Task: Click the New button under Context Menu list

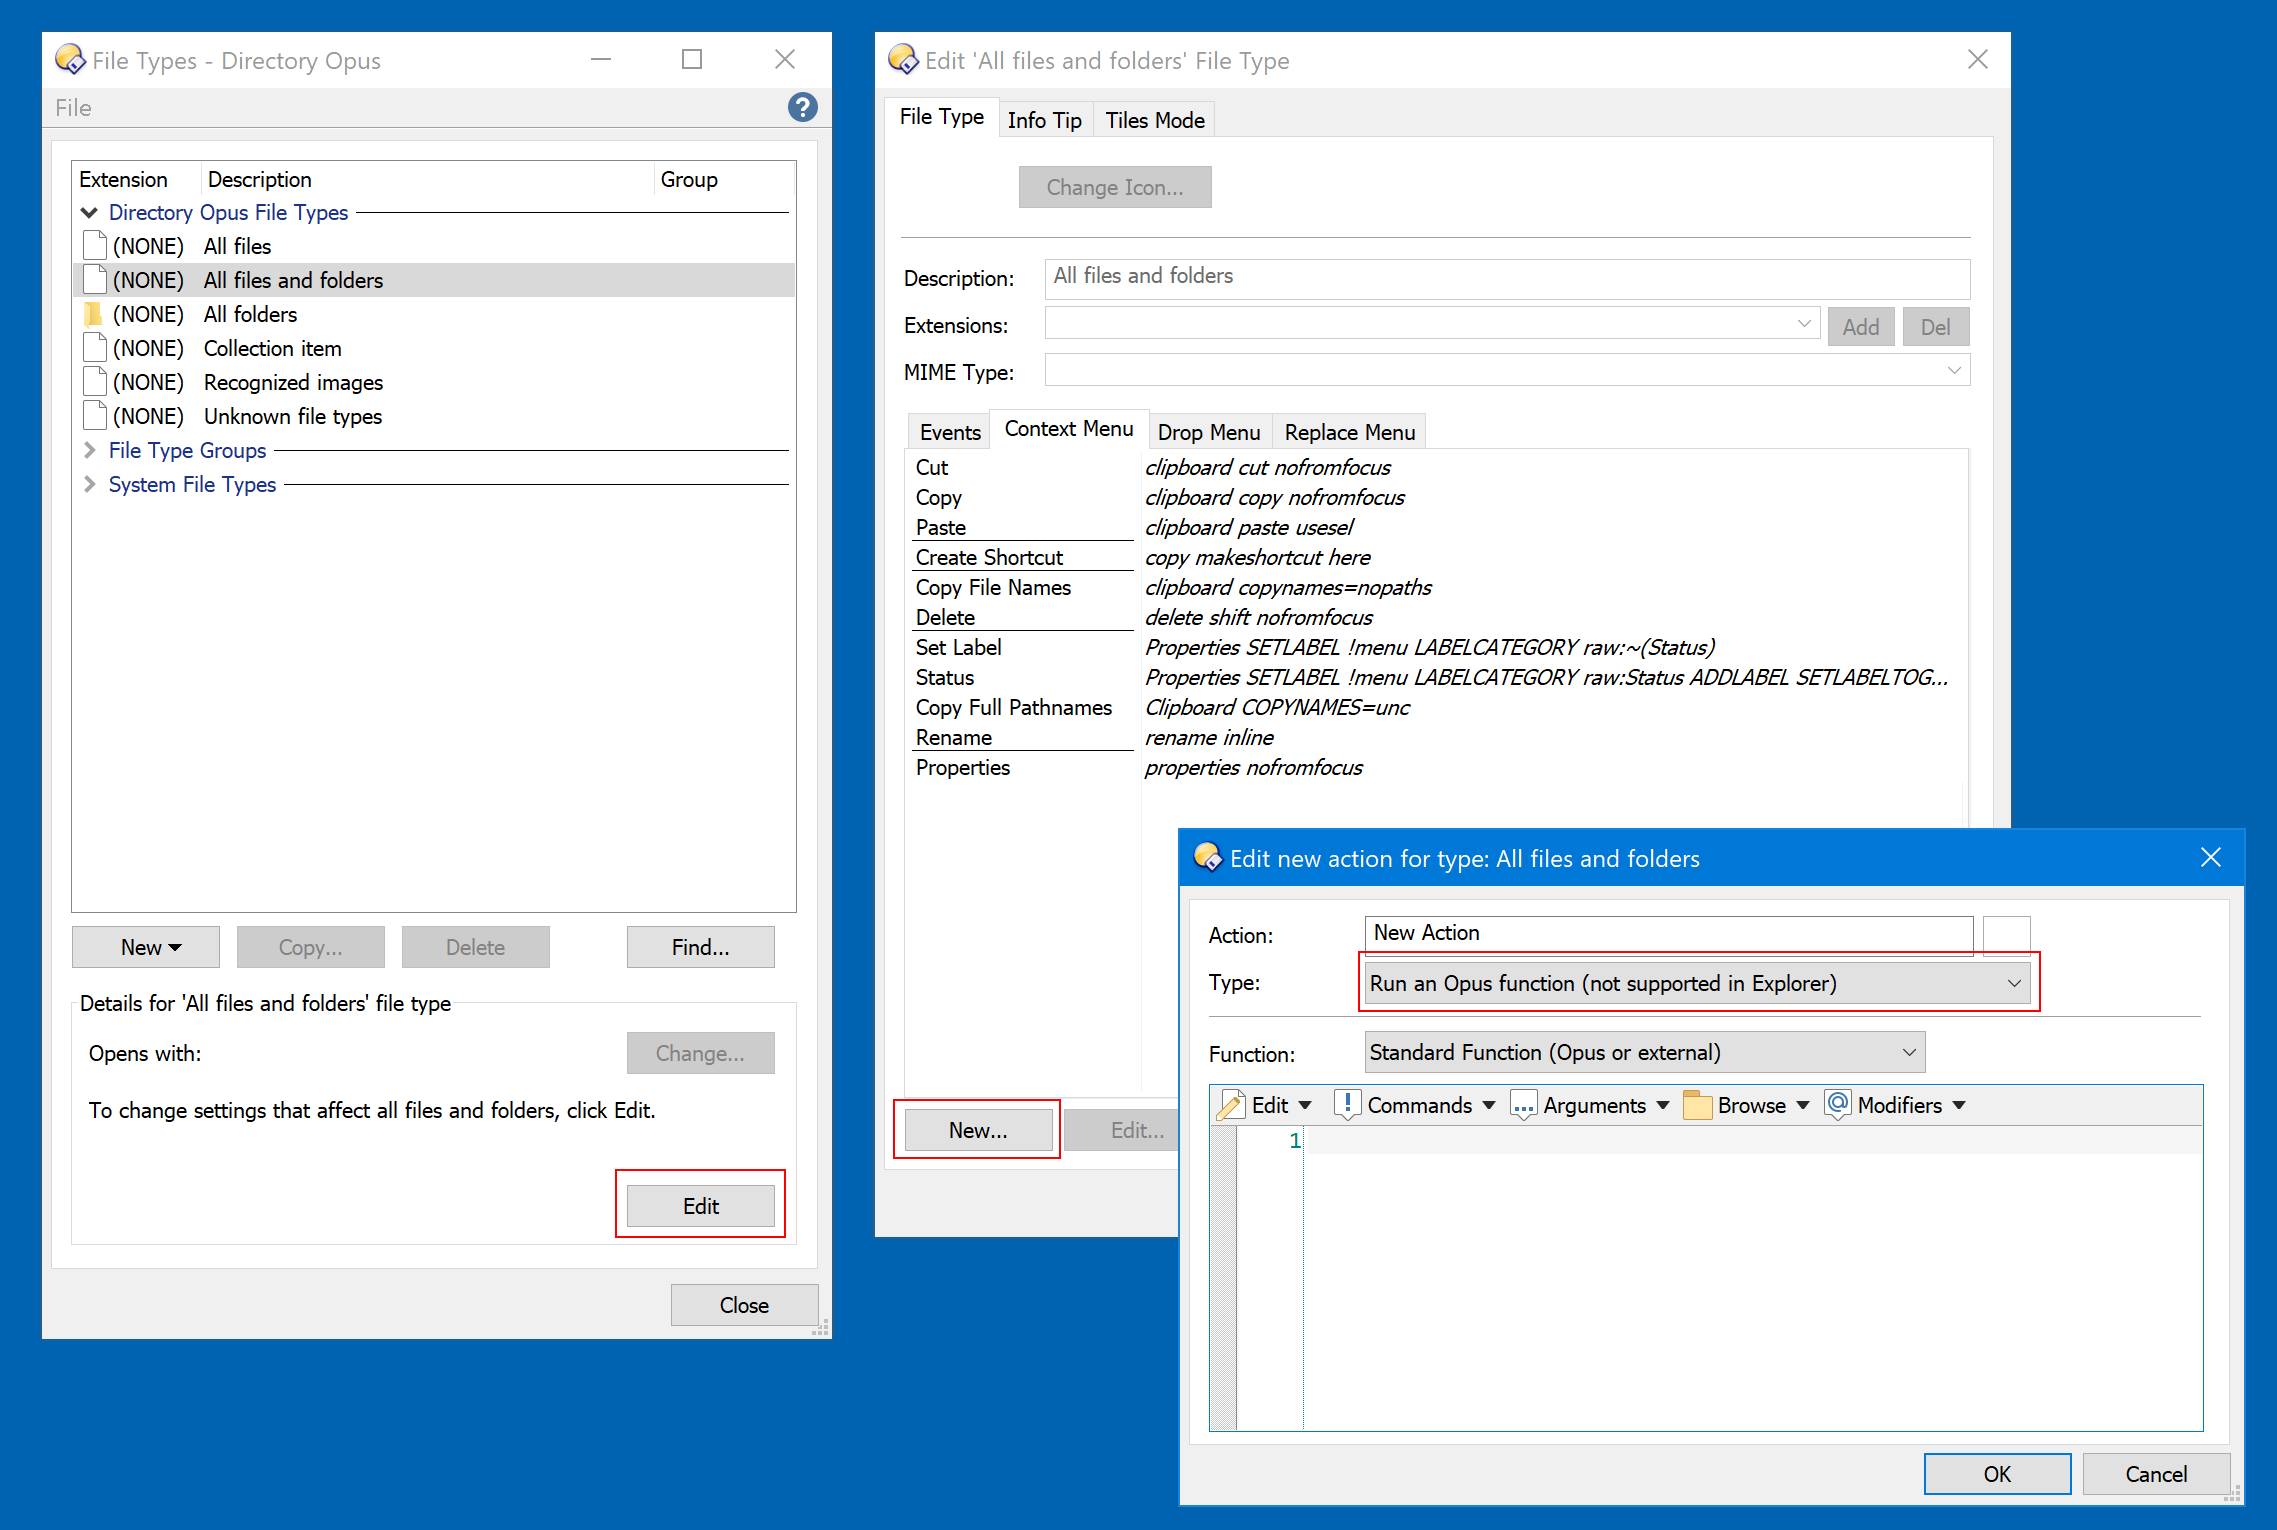Action: 977,1129
